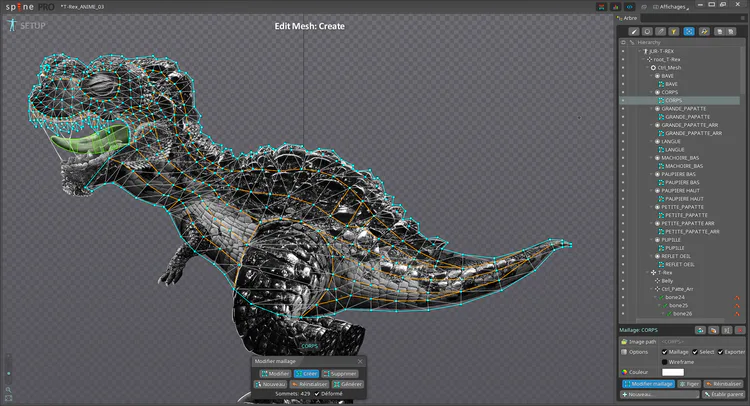Click the slot icon beside CORPS slot
Image resolution: width=750 pixels, height=406 pixels.
(657, 92)
